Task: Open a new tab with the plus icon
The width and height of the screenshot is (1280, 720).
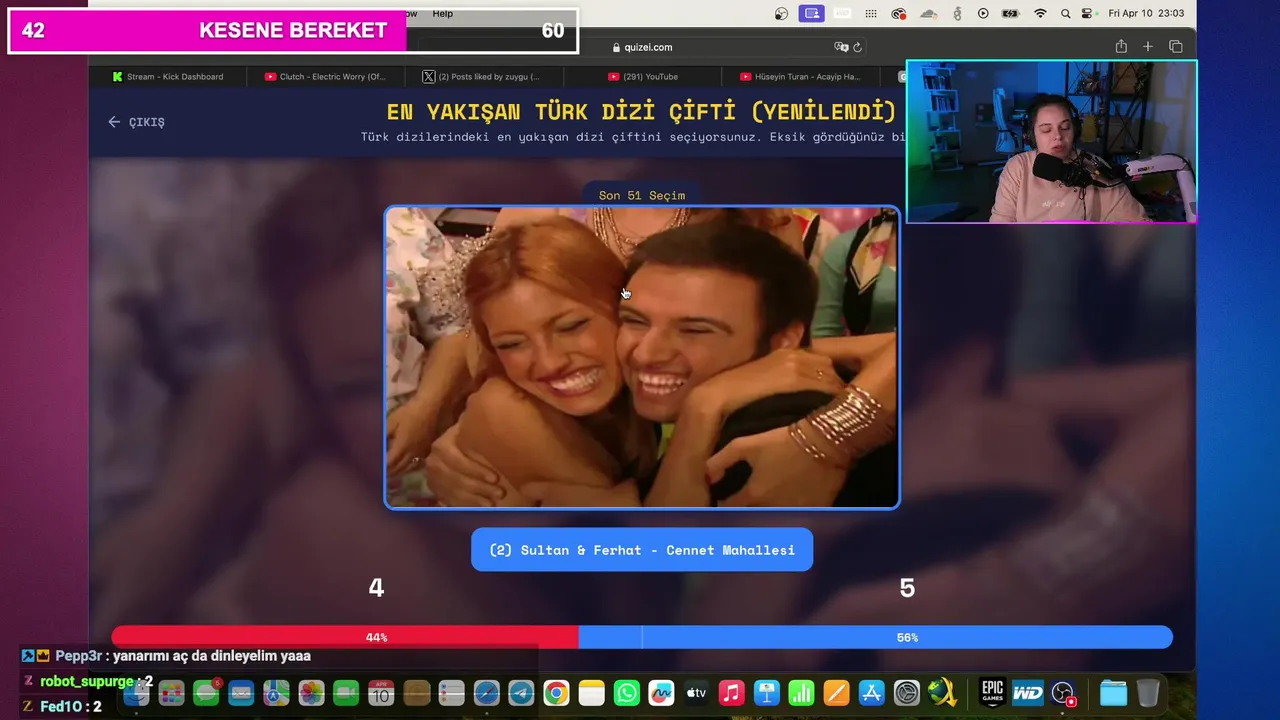Action: point(1148,46)
